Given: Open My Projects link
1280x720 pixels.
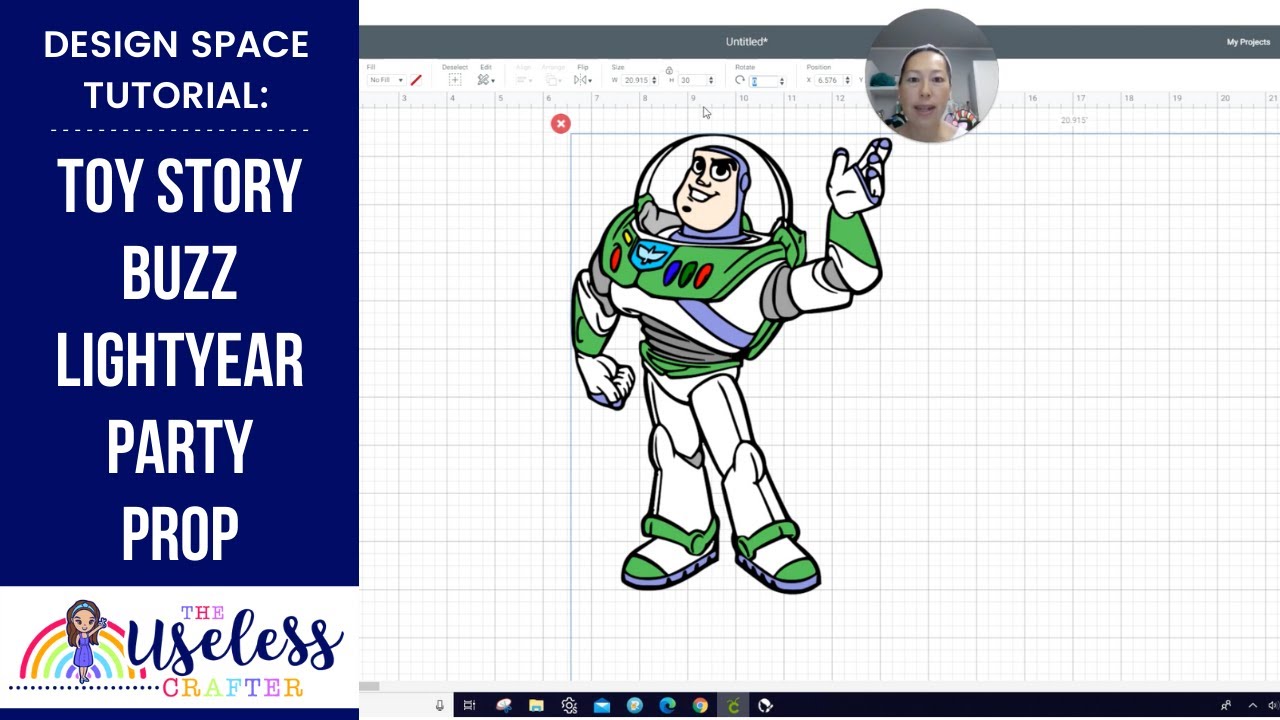Looking at the screenshot, I should pos(1248,42).
